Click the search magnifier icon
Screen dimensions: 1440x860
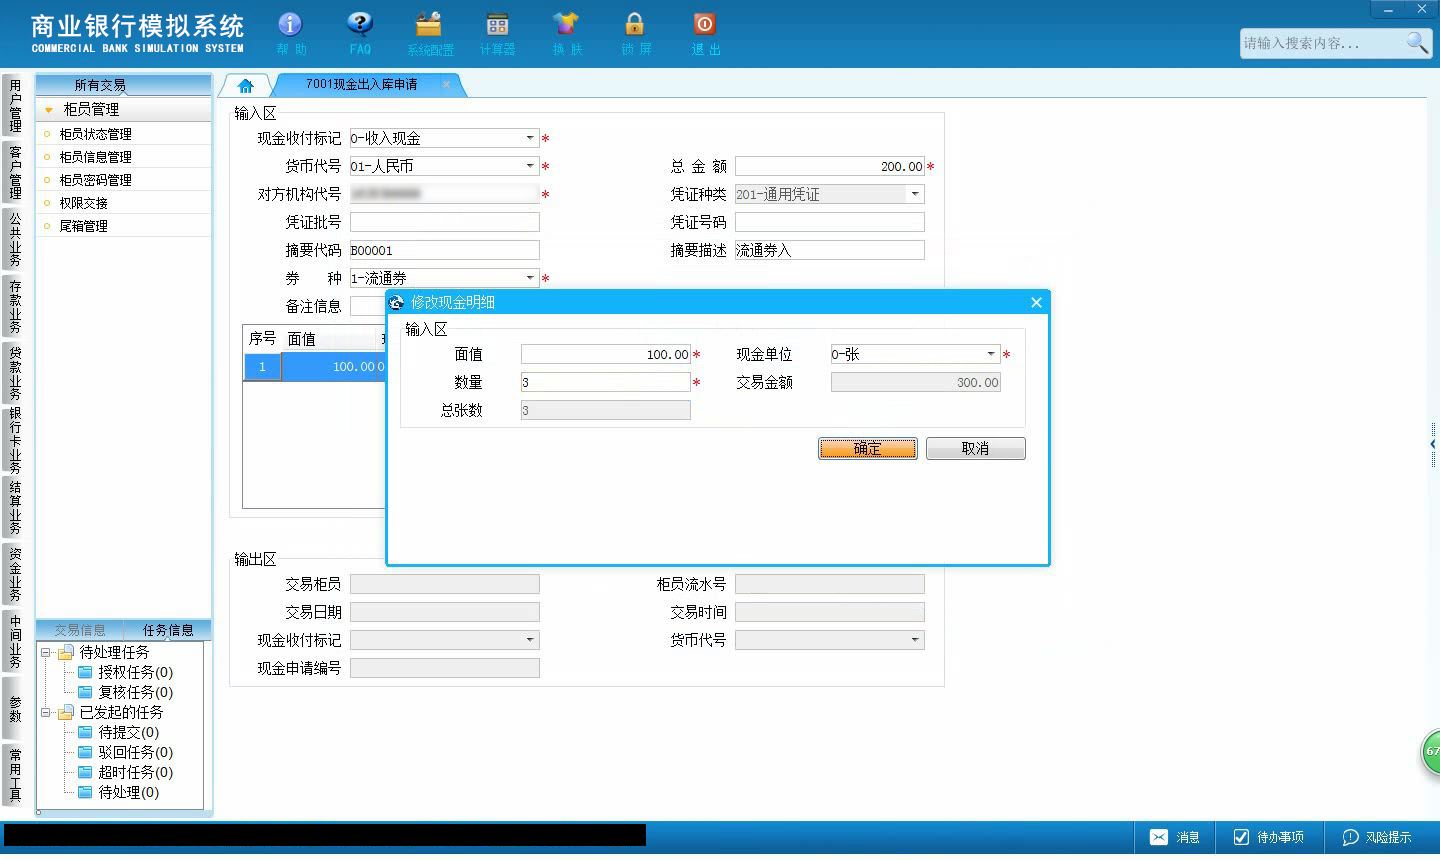pyautogui.click(x=1417, y=43)
